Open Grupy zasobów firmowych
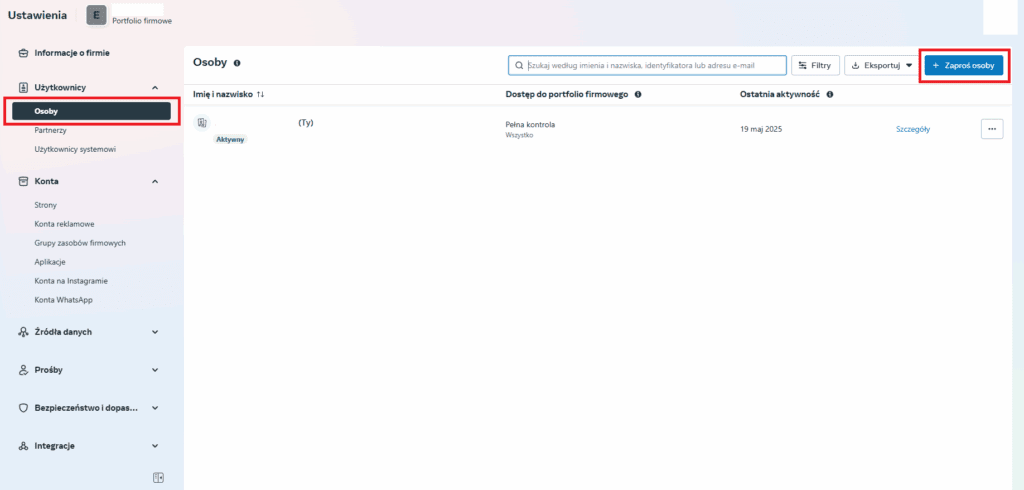This screenshot has height=490, width=1024. click(x=80, y=243)
